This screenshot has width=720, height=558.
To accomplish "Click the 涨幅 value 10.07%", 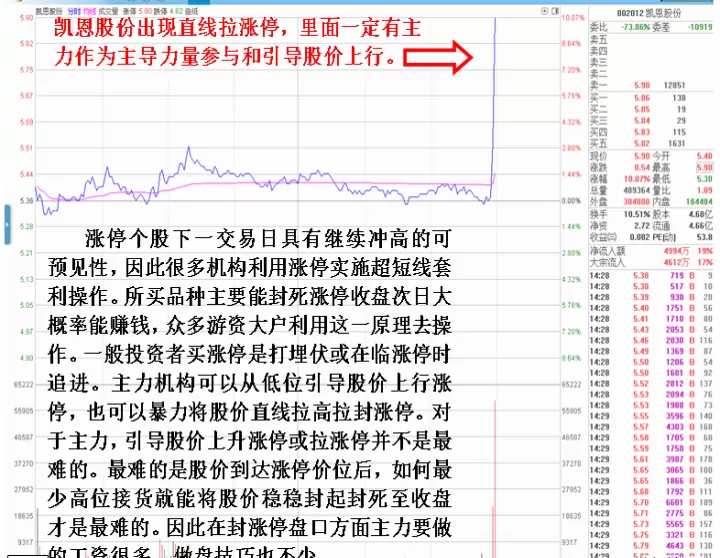I will tap(637, 179).
